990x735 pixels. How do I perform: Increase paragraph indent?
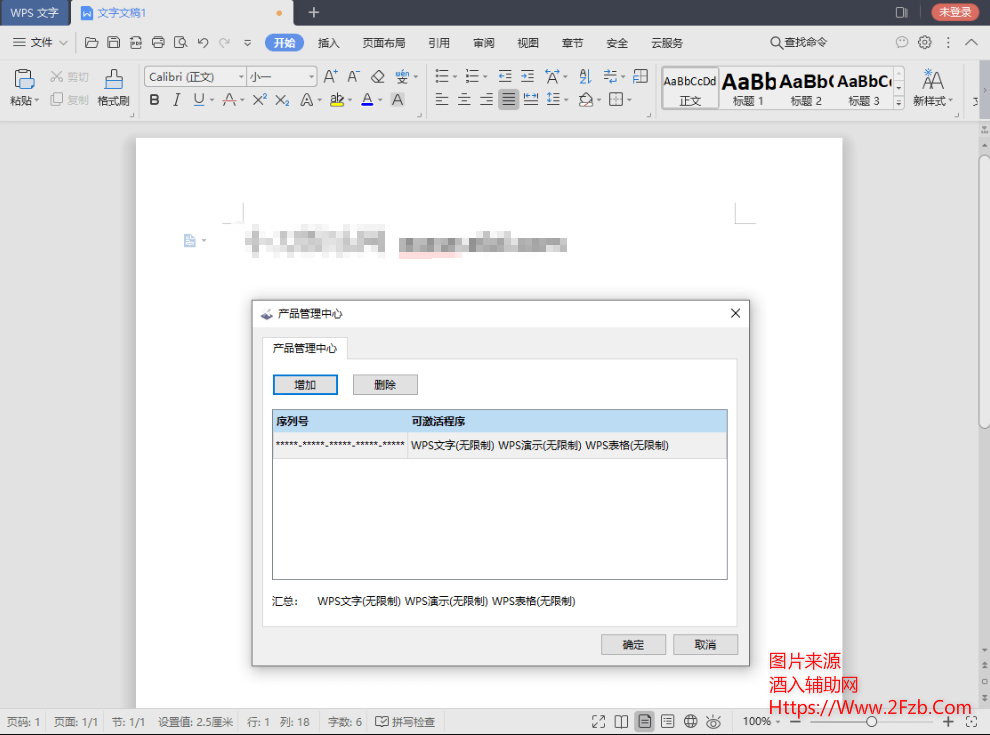point(528,76)
